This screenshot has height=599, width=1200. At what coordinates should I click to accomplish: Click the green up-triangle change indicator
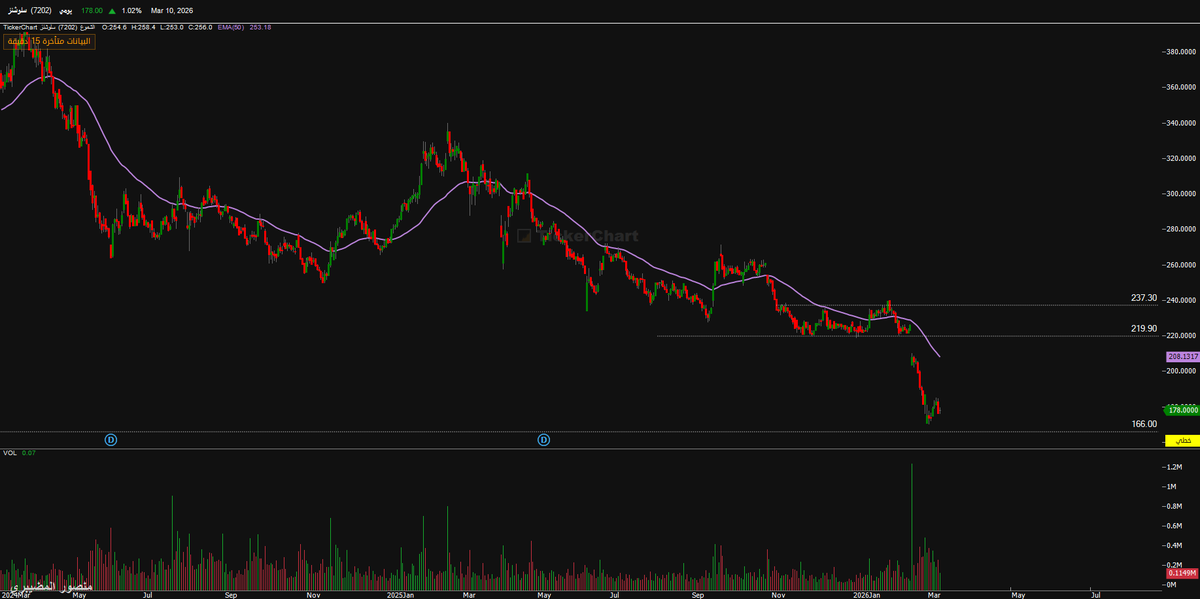pos(112,11)
